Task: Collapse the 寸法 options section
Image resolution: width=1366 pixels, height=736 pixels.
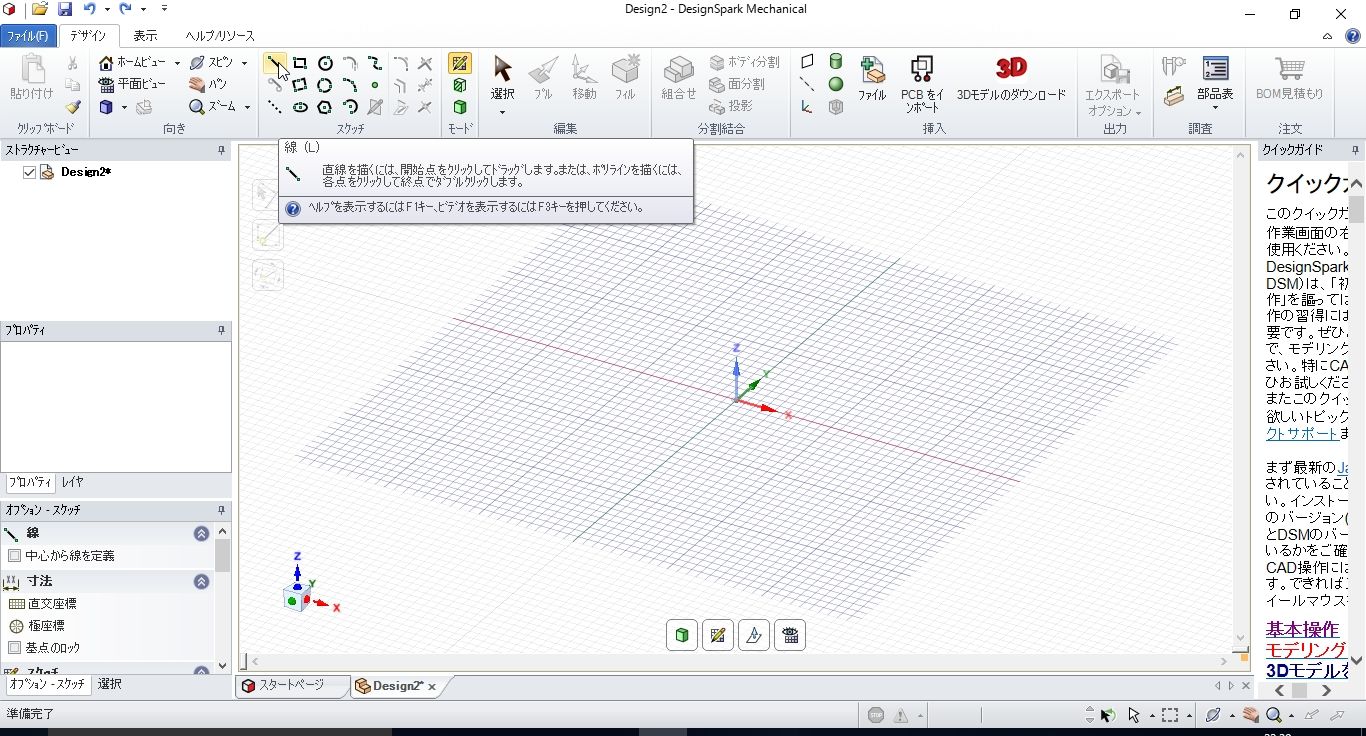Action: pos(201,581)
